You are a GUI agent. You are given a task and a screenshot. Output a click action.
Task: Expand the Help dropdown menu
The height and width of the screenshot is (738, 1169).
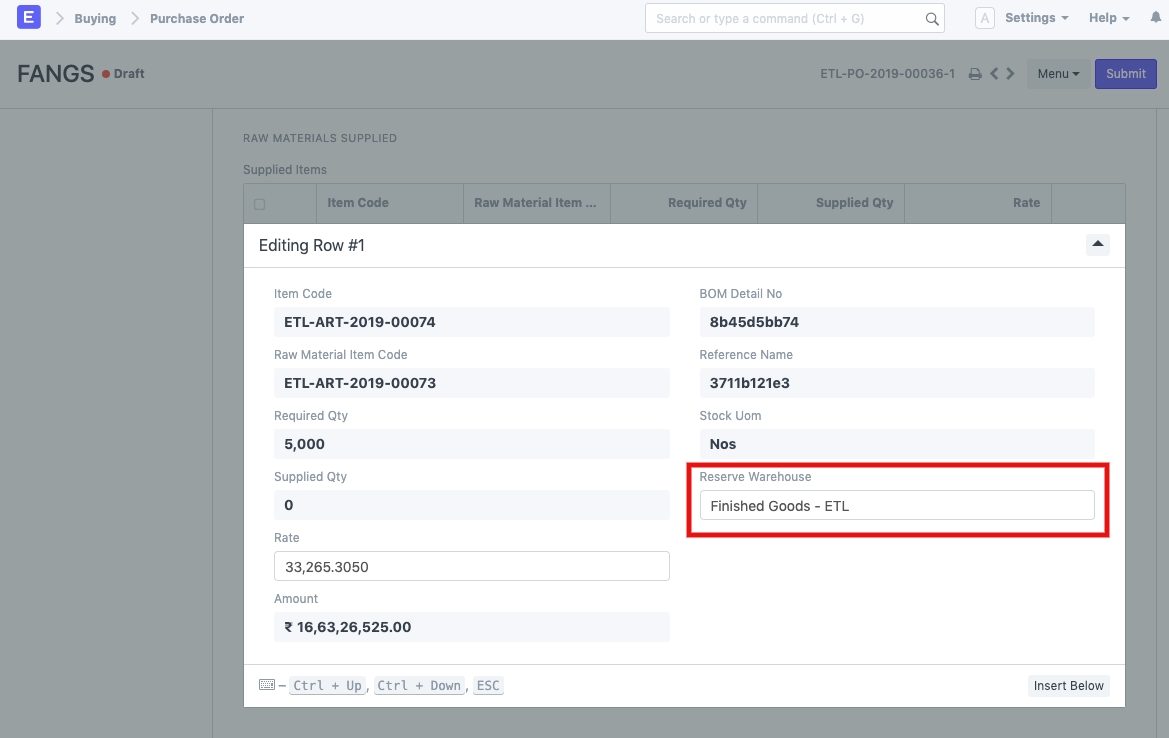click(x=1108, y=18)
